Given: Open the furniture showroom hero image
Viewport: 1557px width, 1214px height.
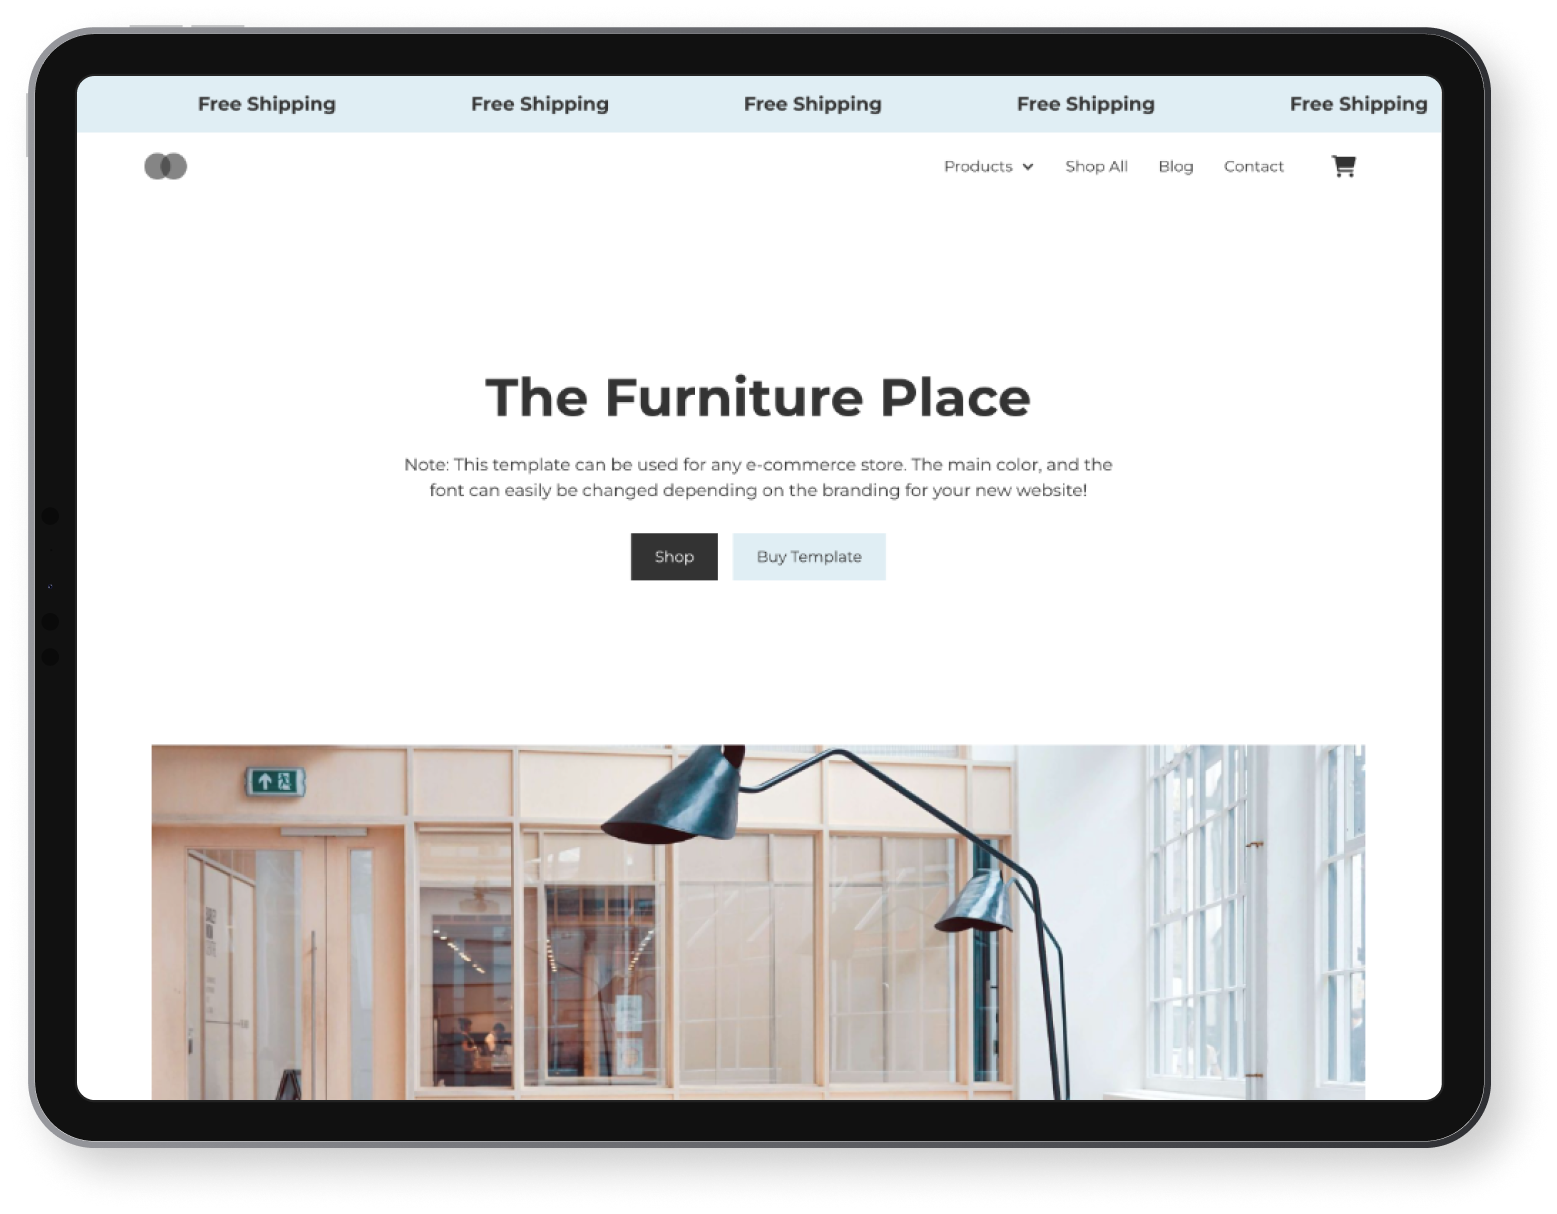Looking at the screenshot, I should (x=758, y=922).
